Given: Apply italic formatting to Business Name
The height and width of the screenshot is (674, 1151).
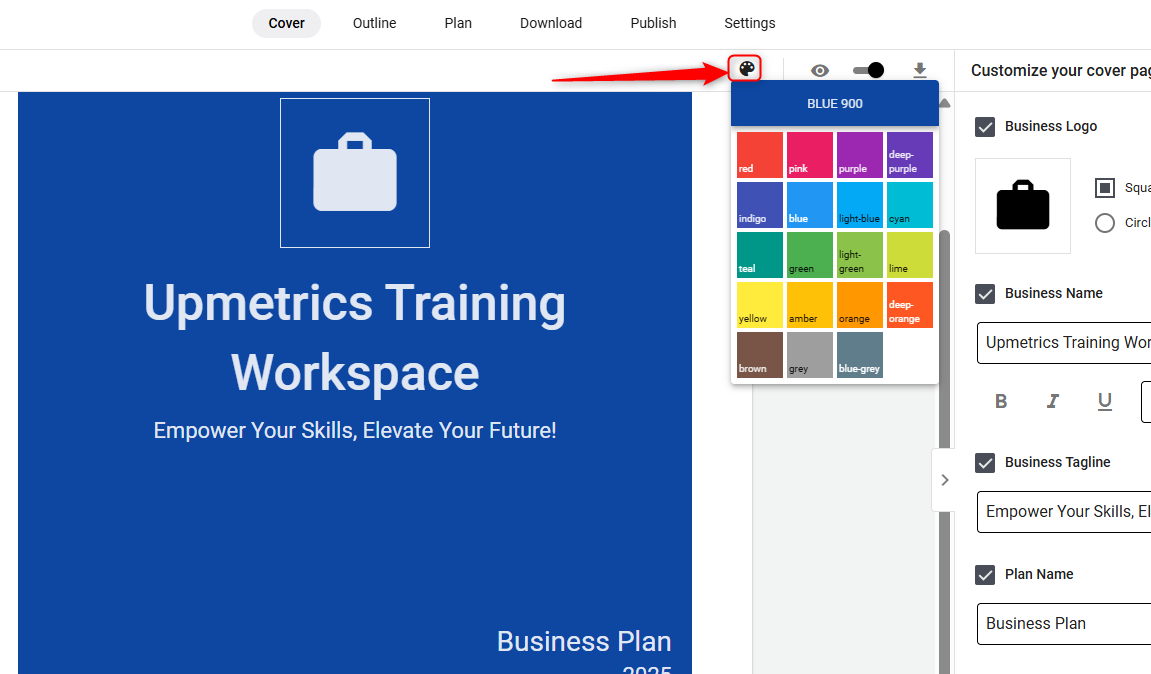Looking at the screenshot, I should 1053,401.
